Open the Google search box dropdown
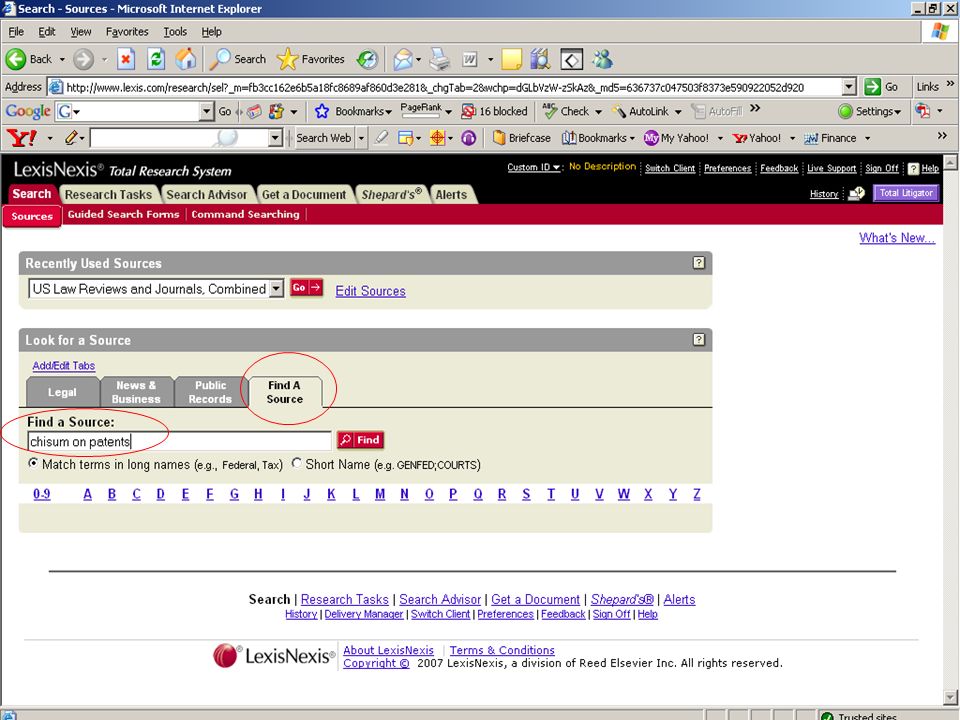The height and width of the screenshot is (720, 960). pyautogui.click(x=207, y=111)
